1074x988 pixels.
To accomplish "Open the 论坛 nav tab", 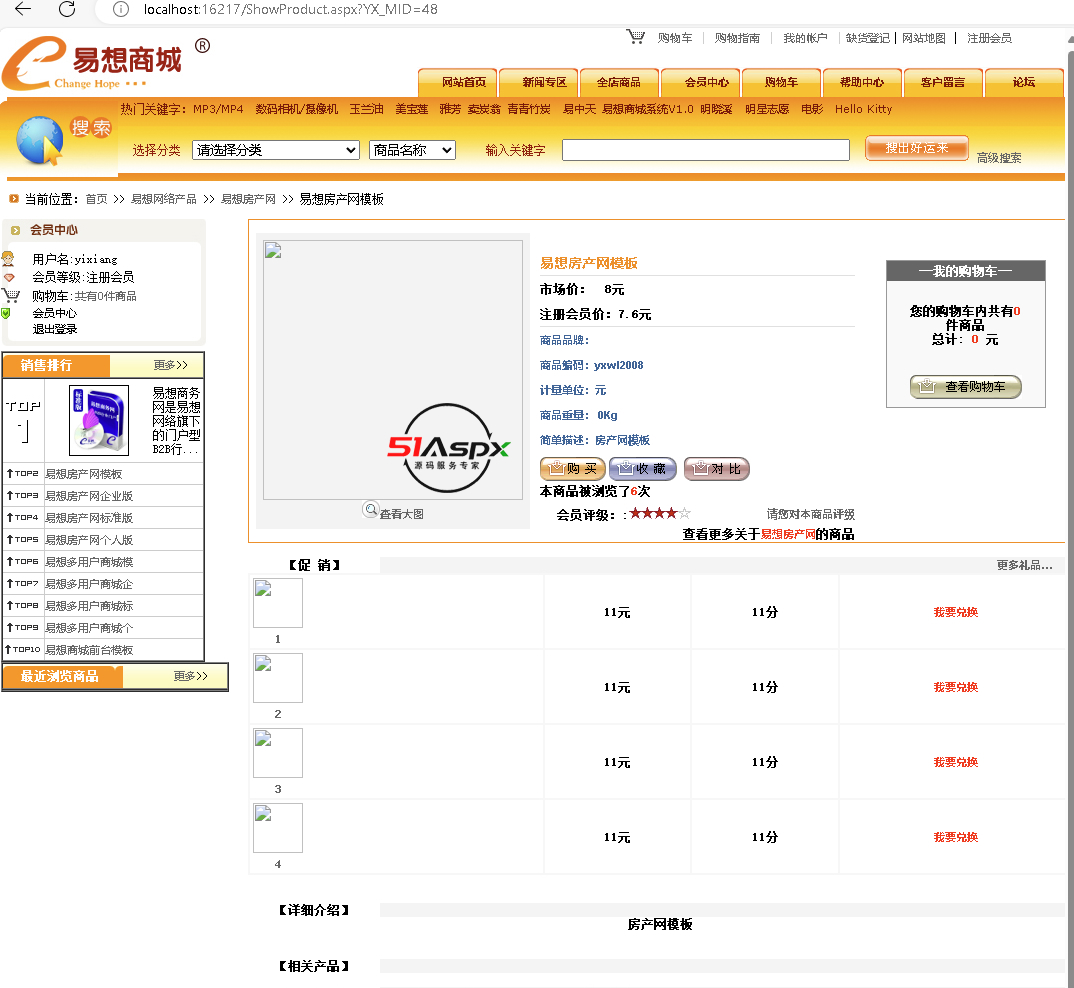I will pos(1023,83).
